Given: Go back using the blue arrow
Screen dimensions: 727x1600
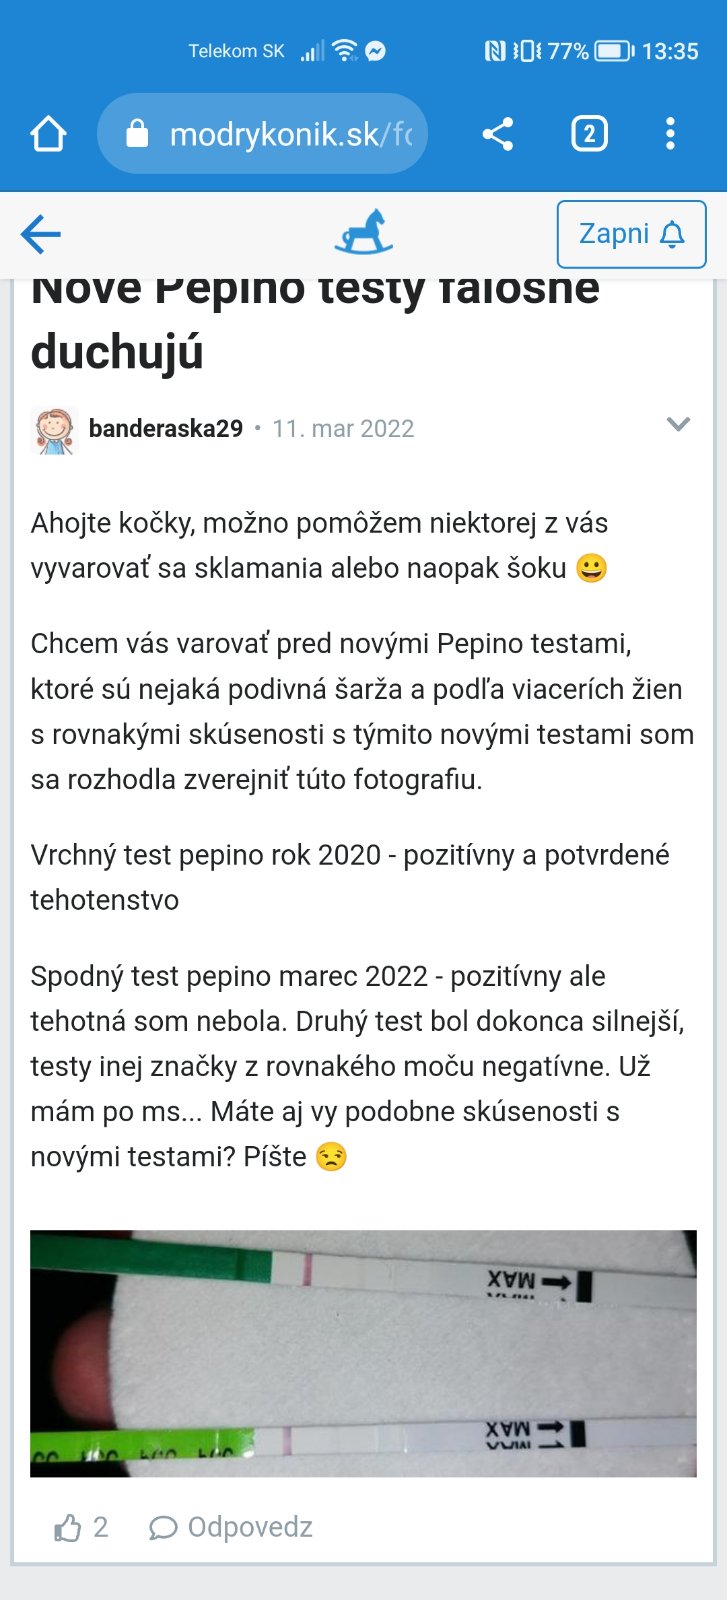Looking at the screenshot, I should (41, 235).
